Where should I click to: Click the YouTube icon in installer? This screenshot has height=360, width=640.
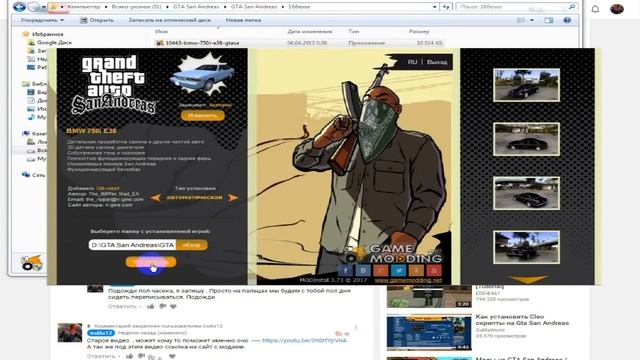(x=434, y=270)
